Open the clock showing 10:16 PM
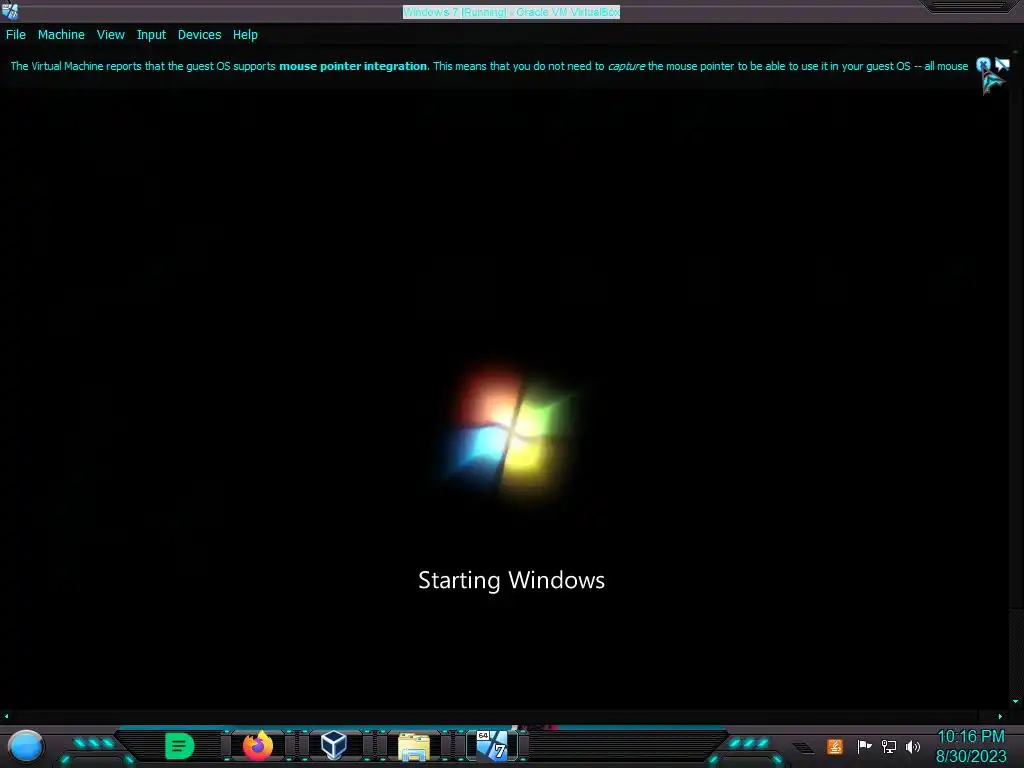 (x=971, y=737)
